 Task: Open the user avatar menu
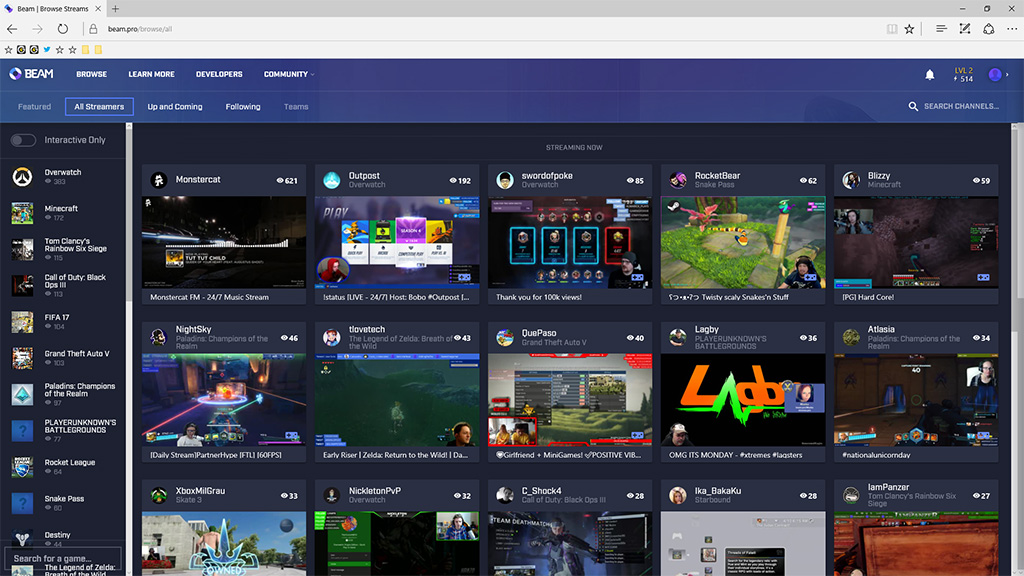pyautogui.click(x=995, y=74)
